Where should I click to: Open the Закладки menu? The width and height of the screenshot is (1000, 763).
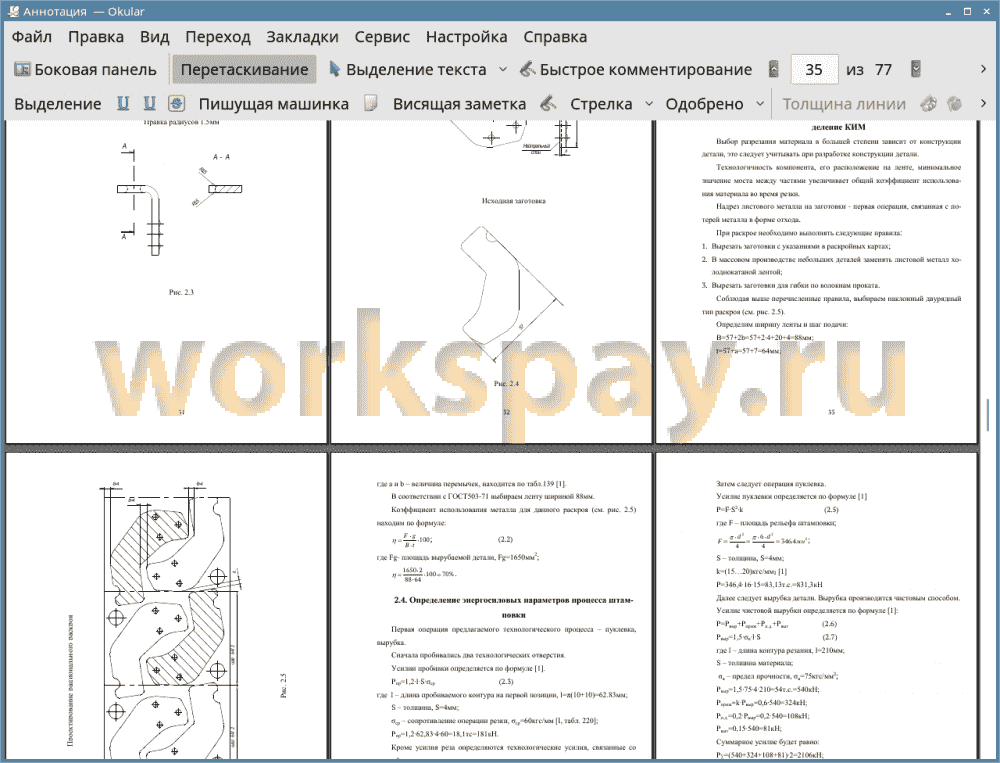(x=302, y=37)
